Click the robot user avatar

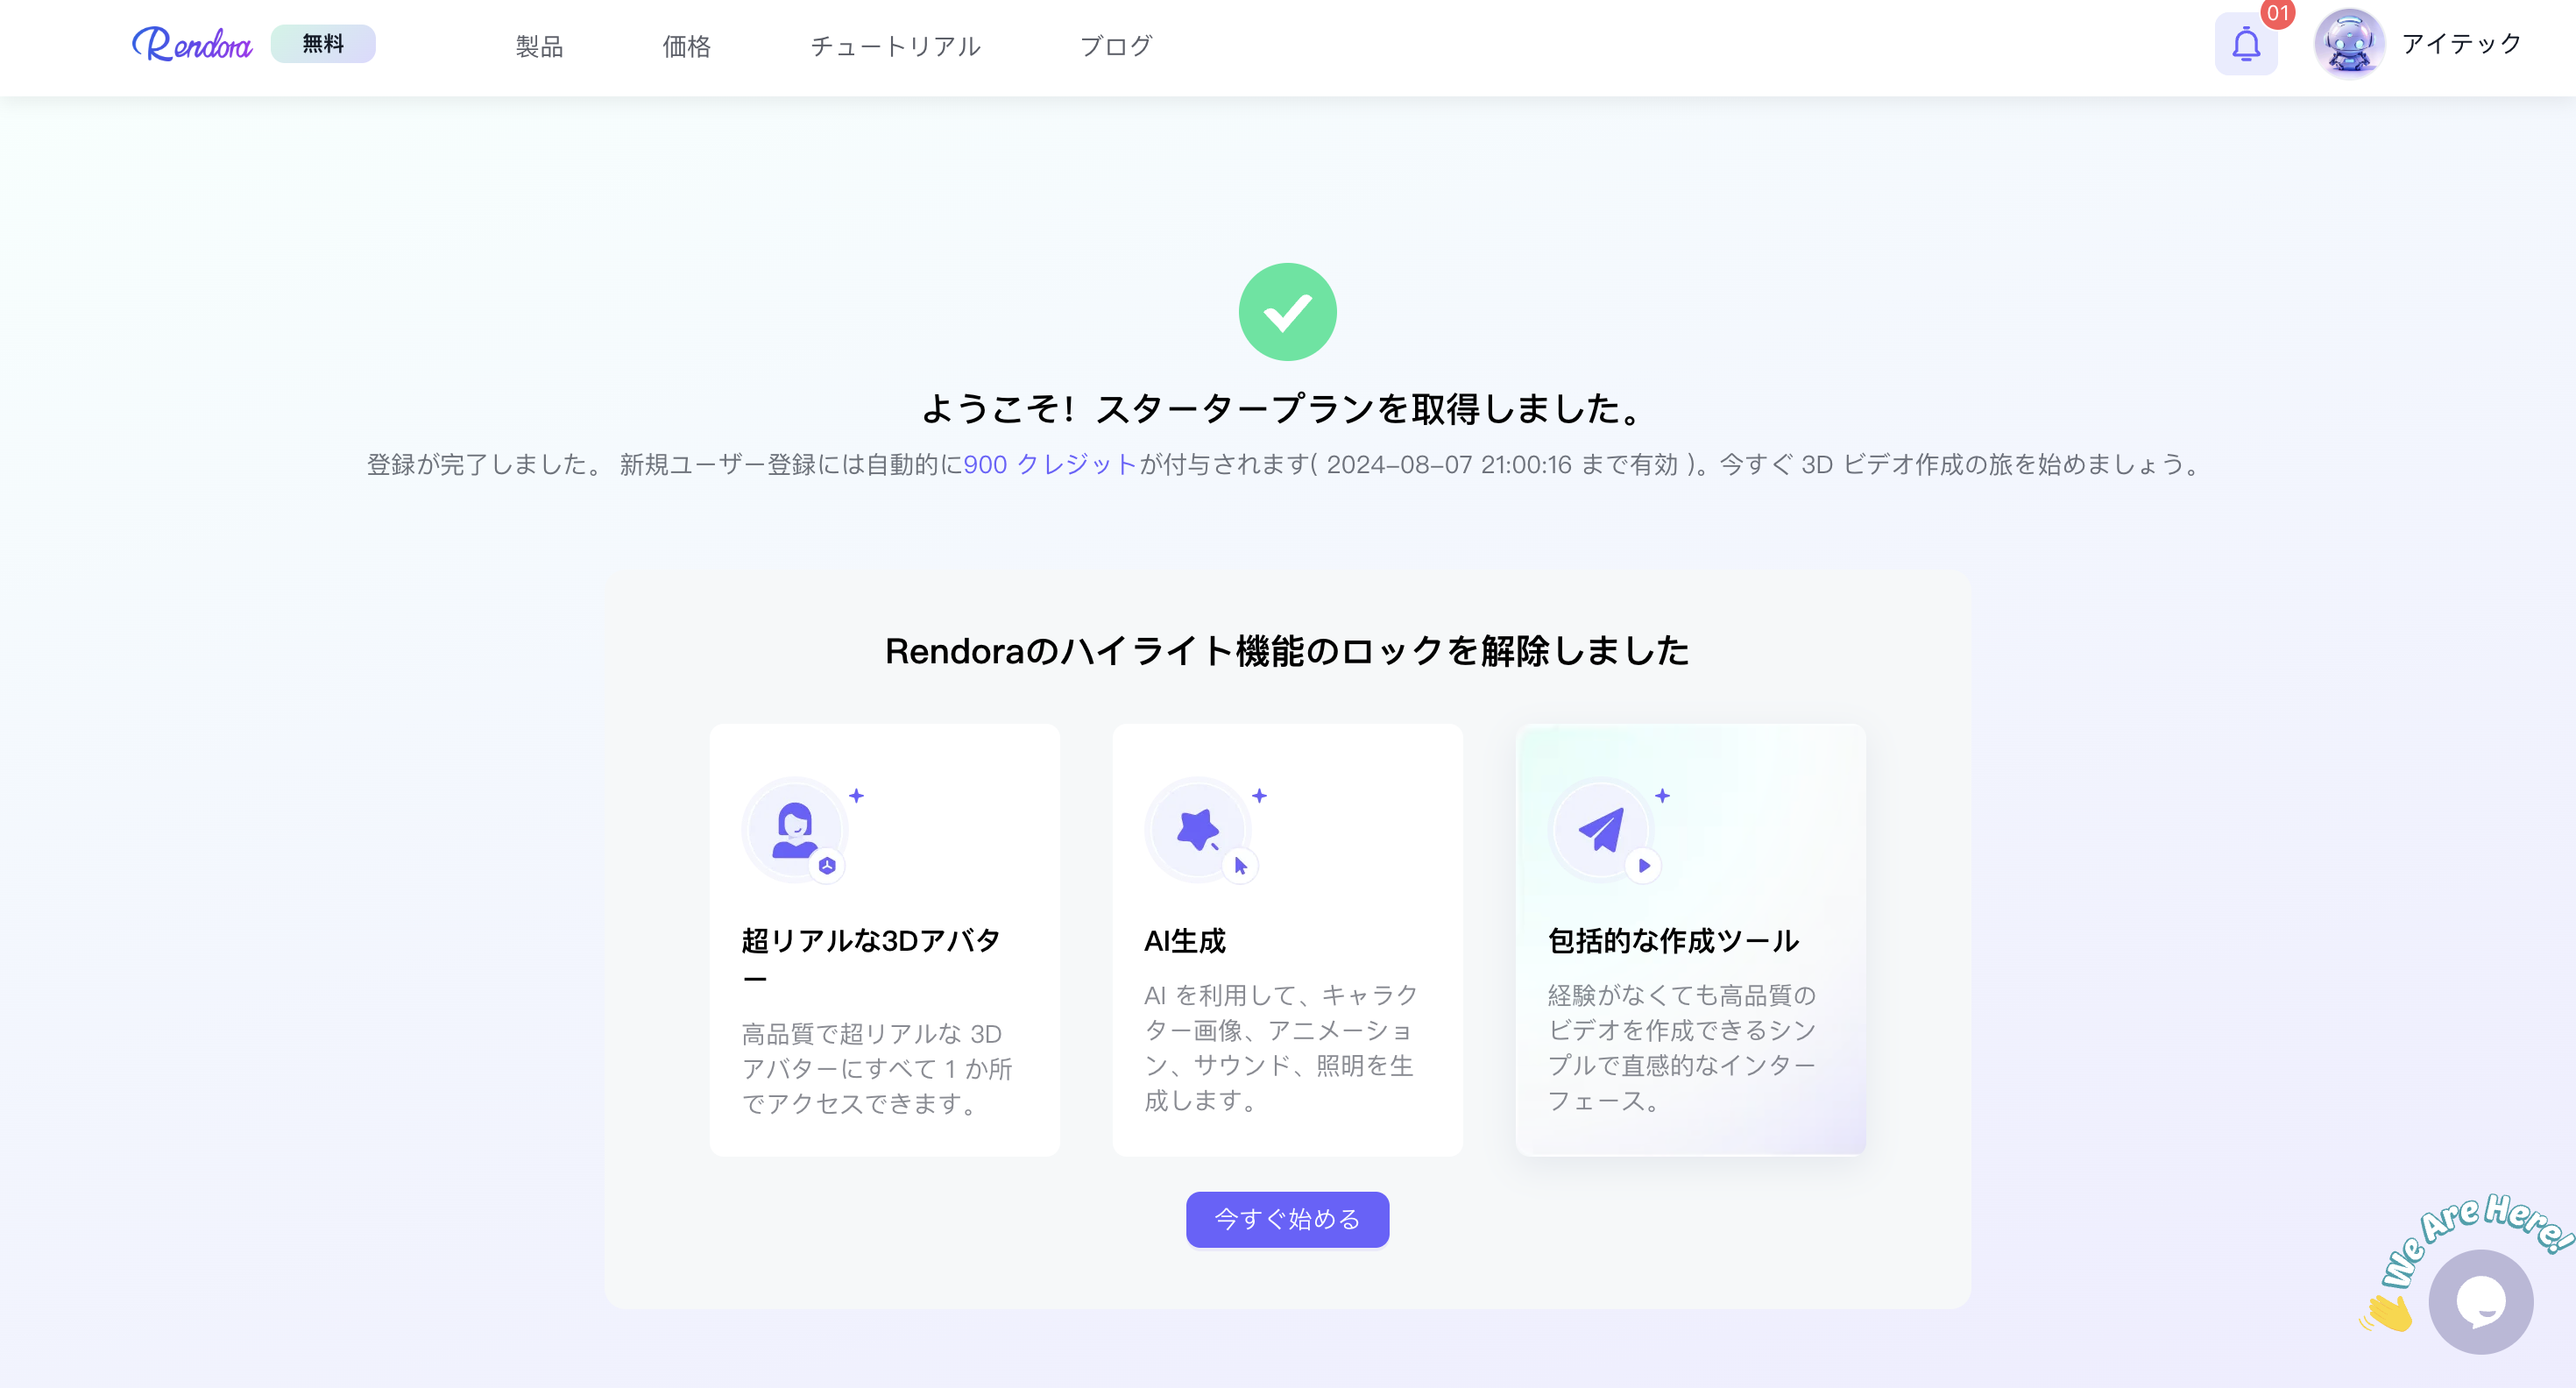[2349, 44]
